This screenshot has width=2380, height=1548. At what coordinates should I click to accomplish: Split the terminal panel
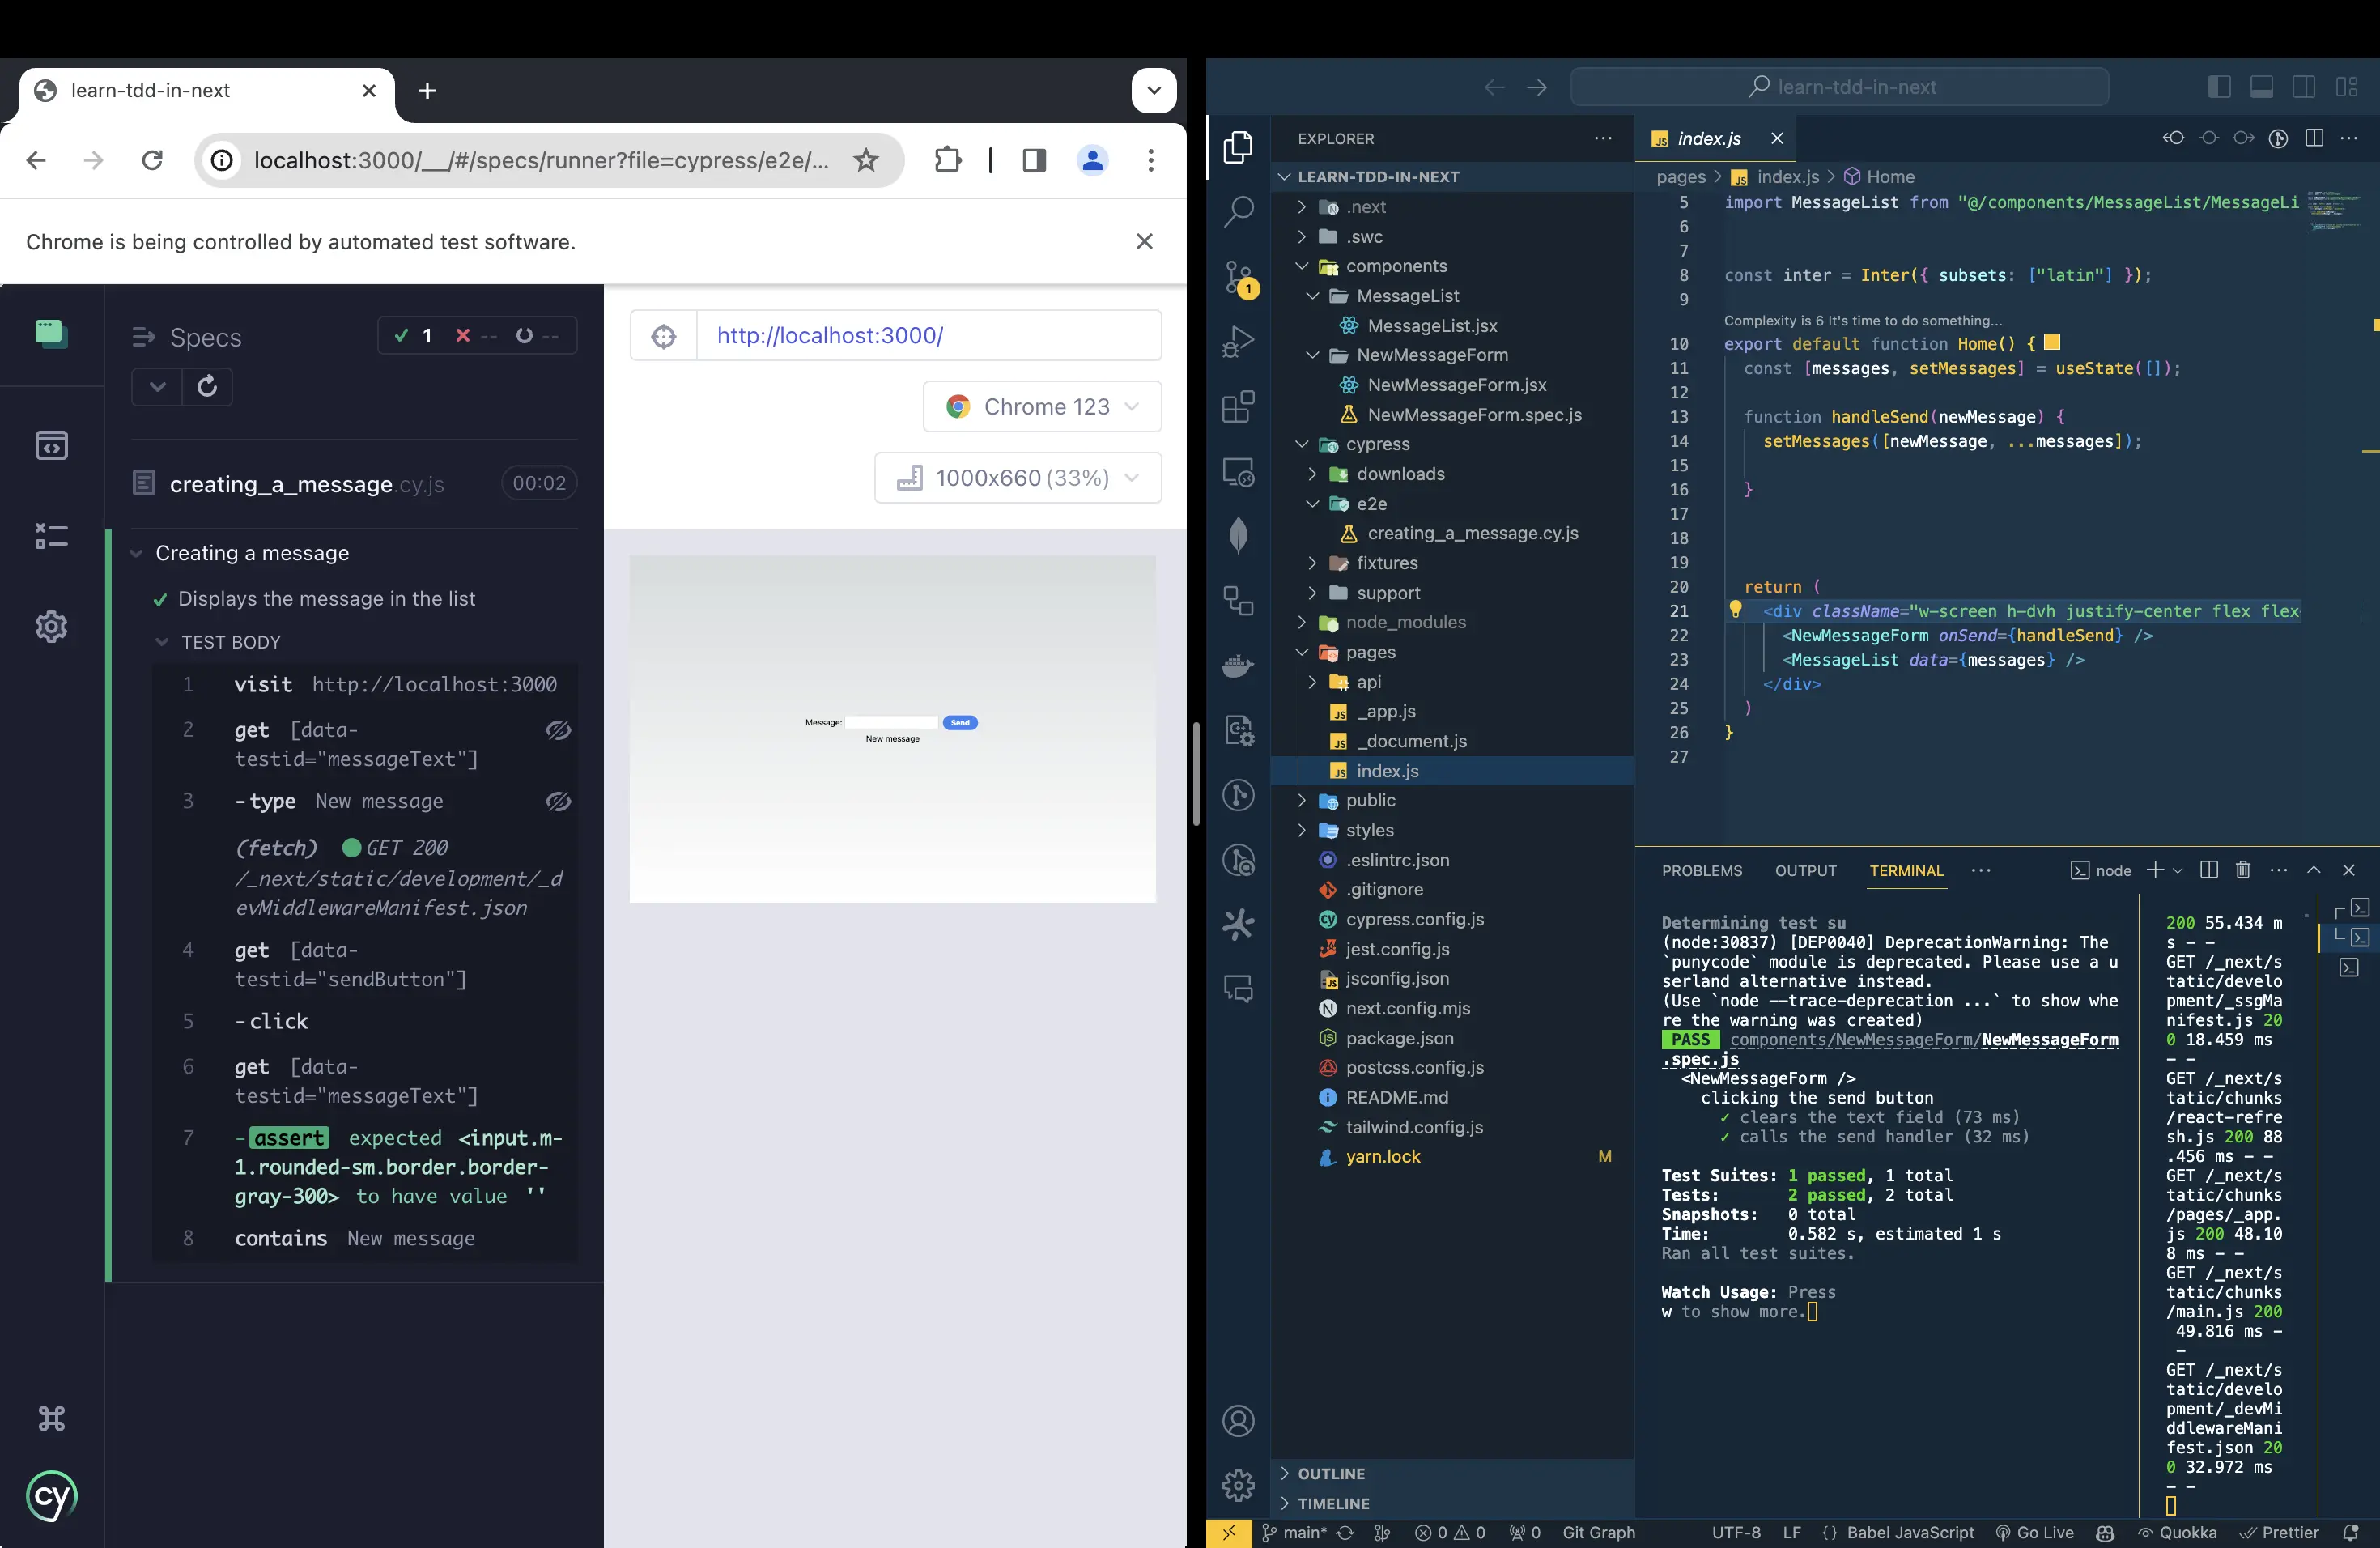point(2209,870)
